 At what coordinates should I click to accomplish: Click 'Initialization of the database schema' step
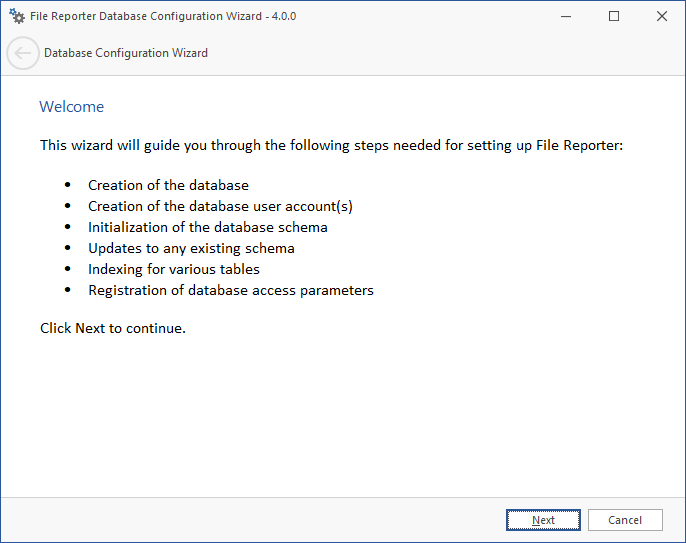pos(207,227)
